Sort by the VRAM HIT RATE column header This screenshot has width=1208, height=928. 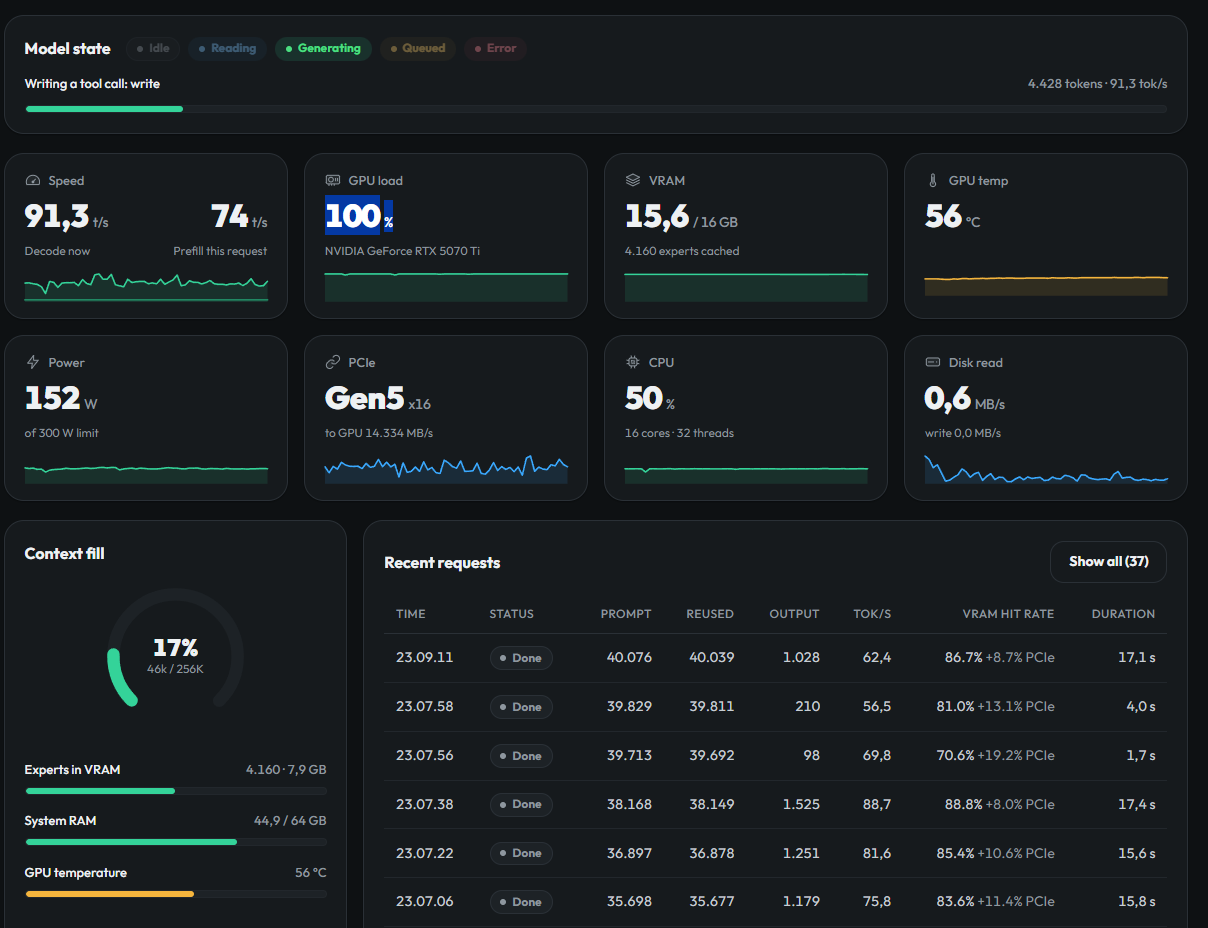tap(1008, 614)
